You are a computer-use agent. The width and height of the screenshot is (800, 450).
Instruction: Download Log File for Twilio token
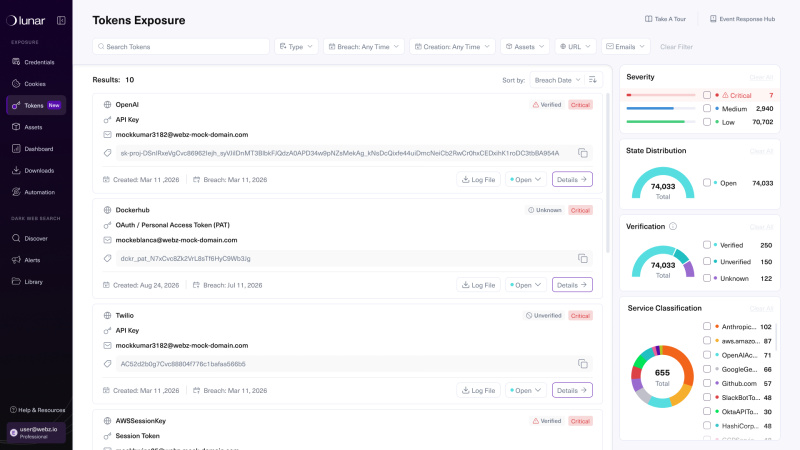click(x=479, y=390)
